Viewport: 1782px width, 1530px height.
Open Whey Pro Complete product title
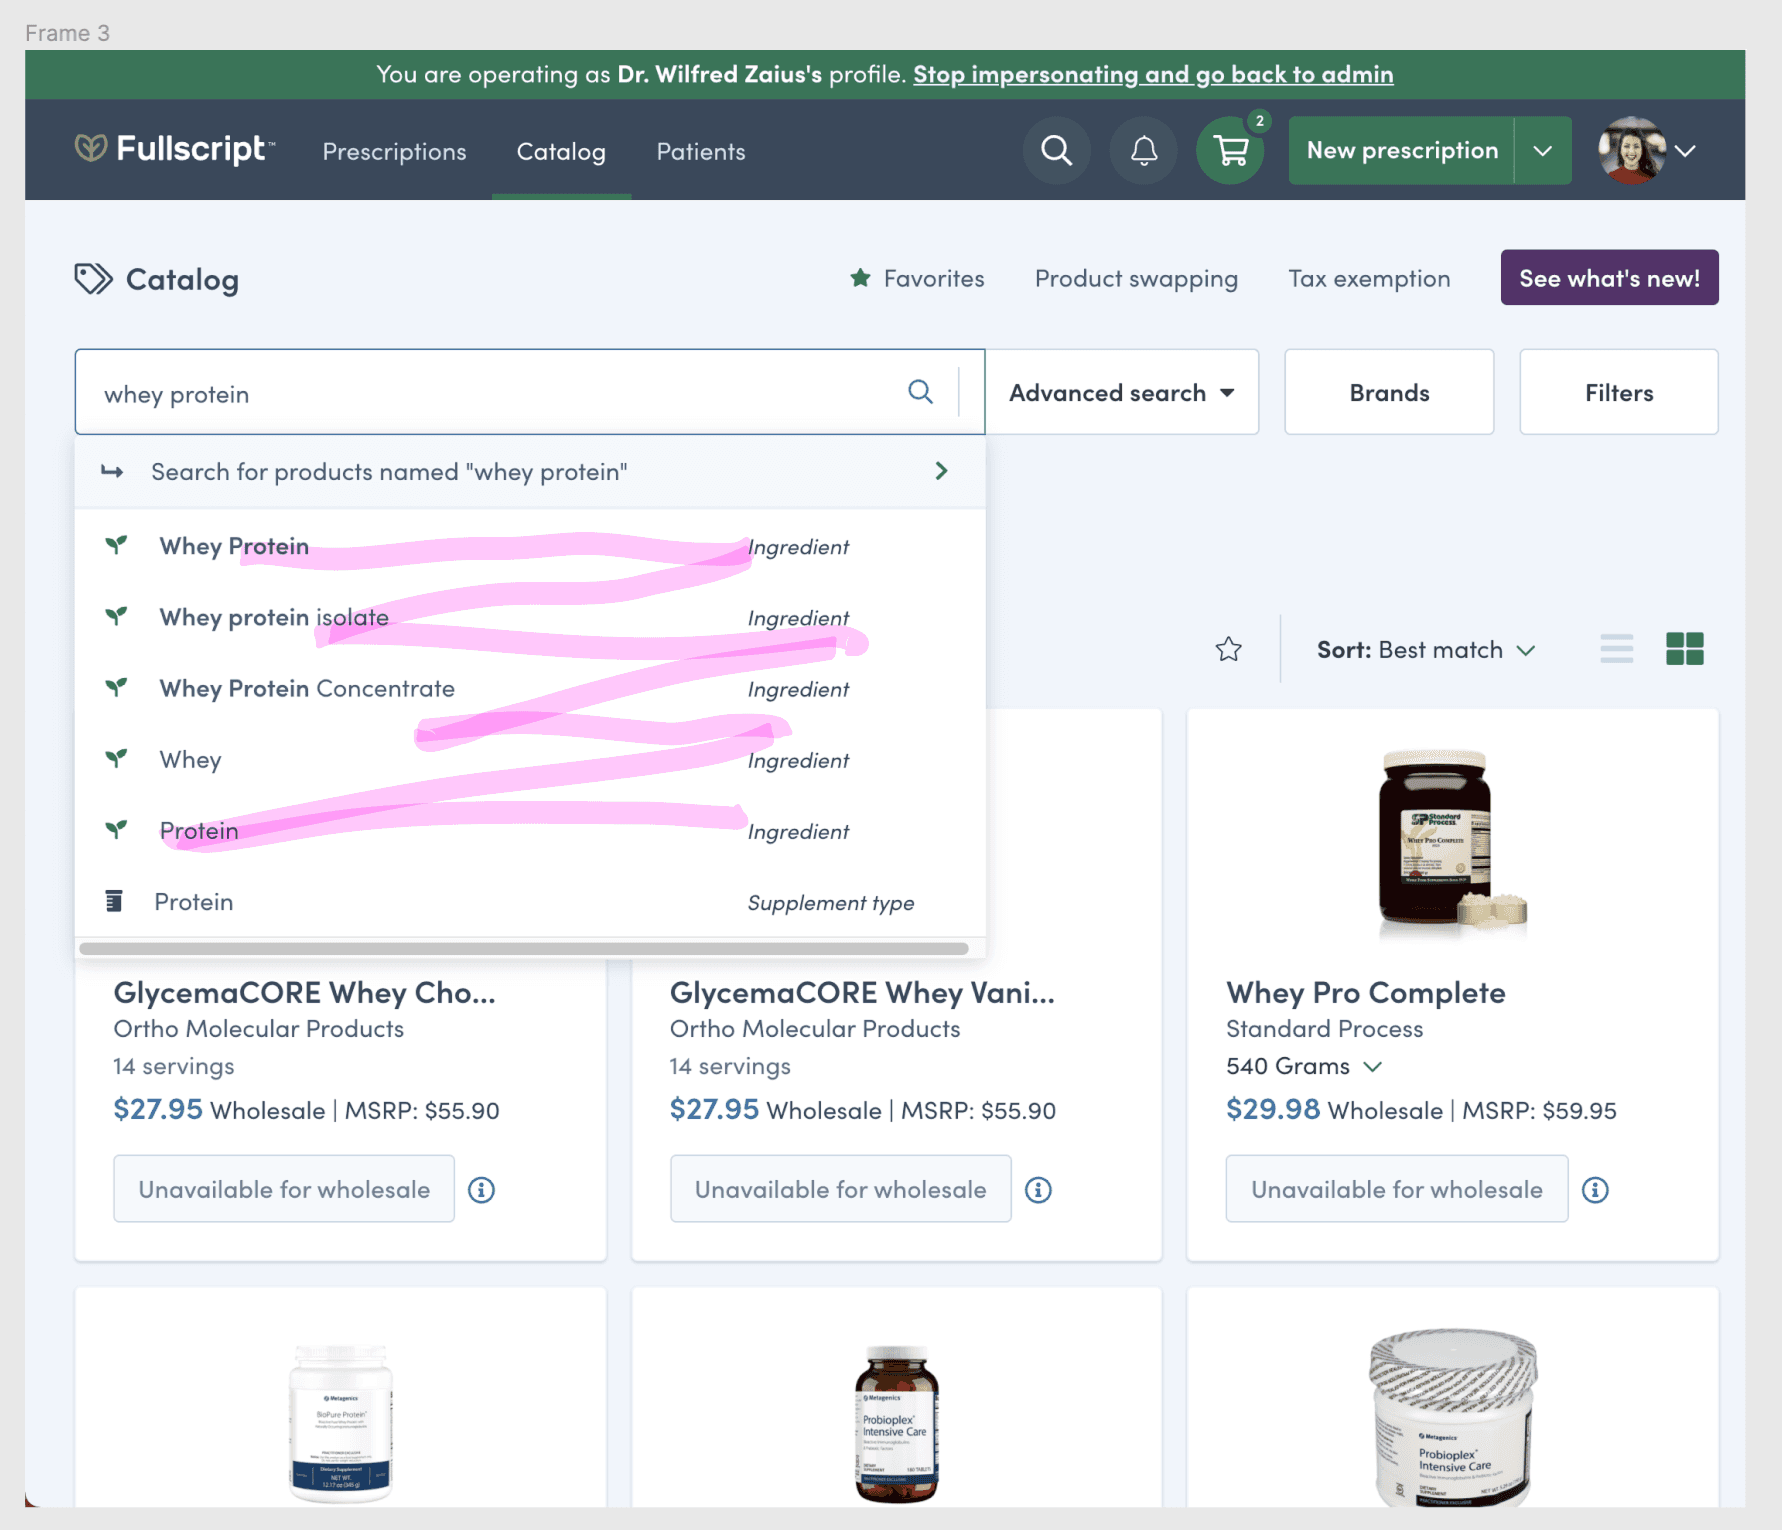point(1366,992)
